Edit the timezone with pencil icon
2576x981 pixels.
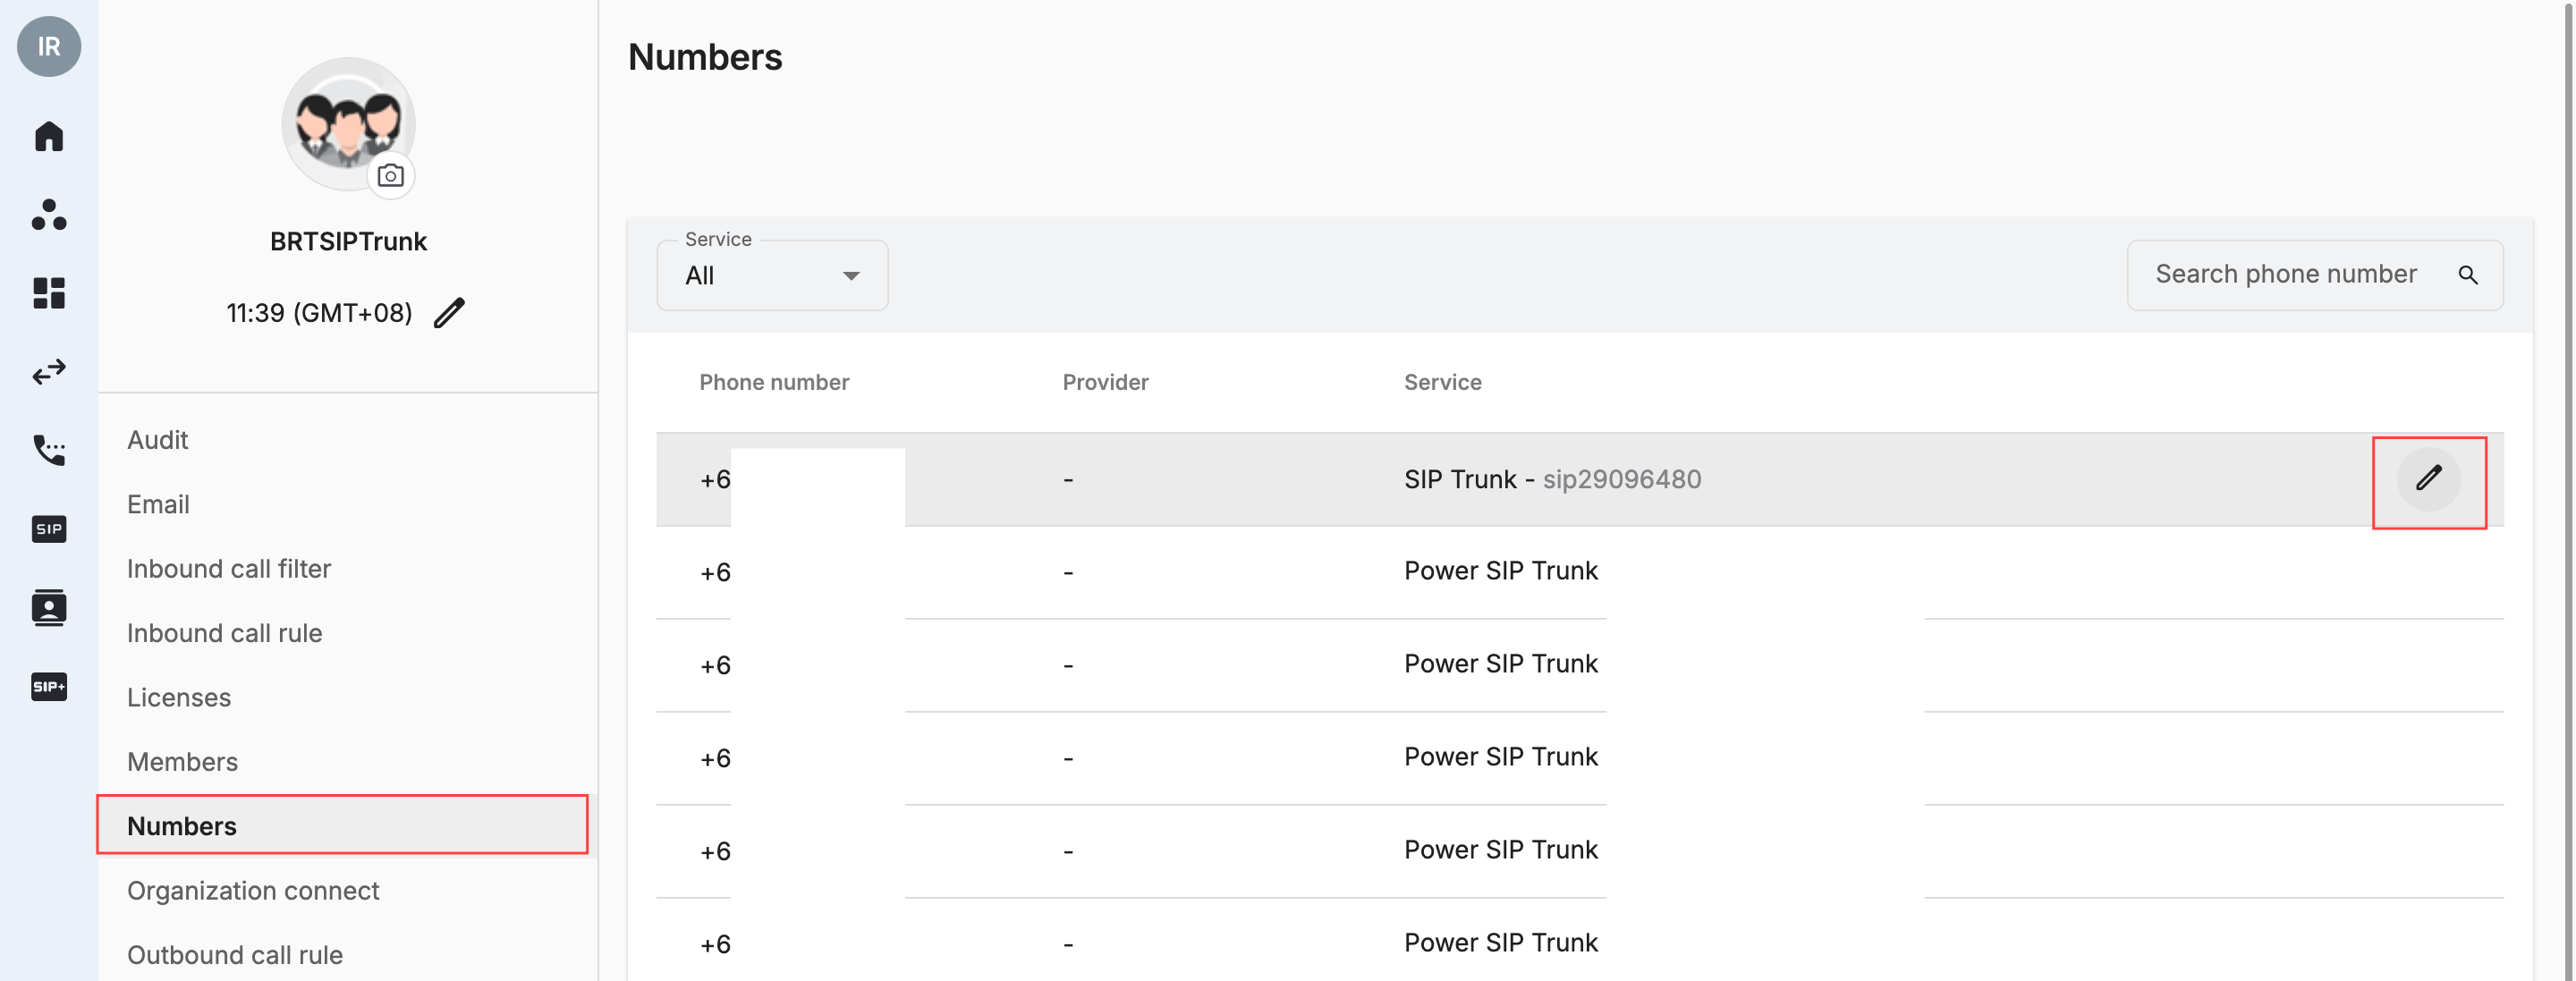pyautogui.click(x=449, y=313)
